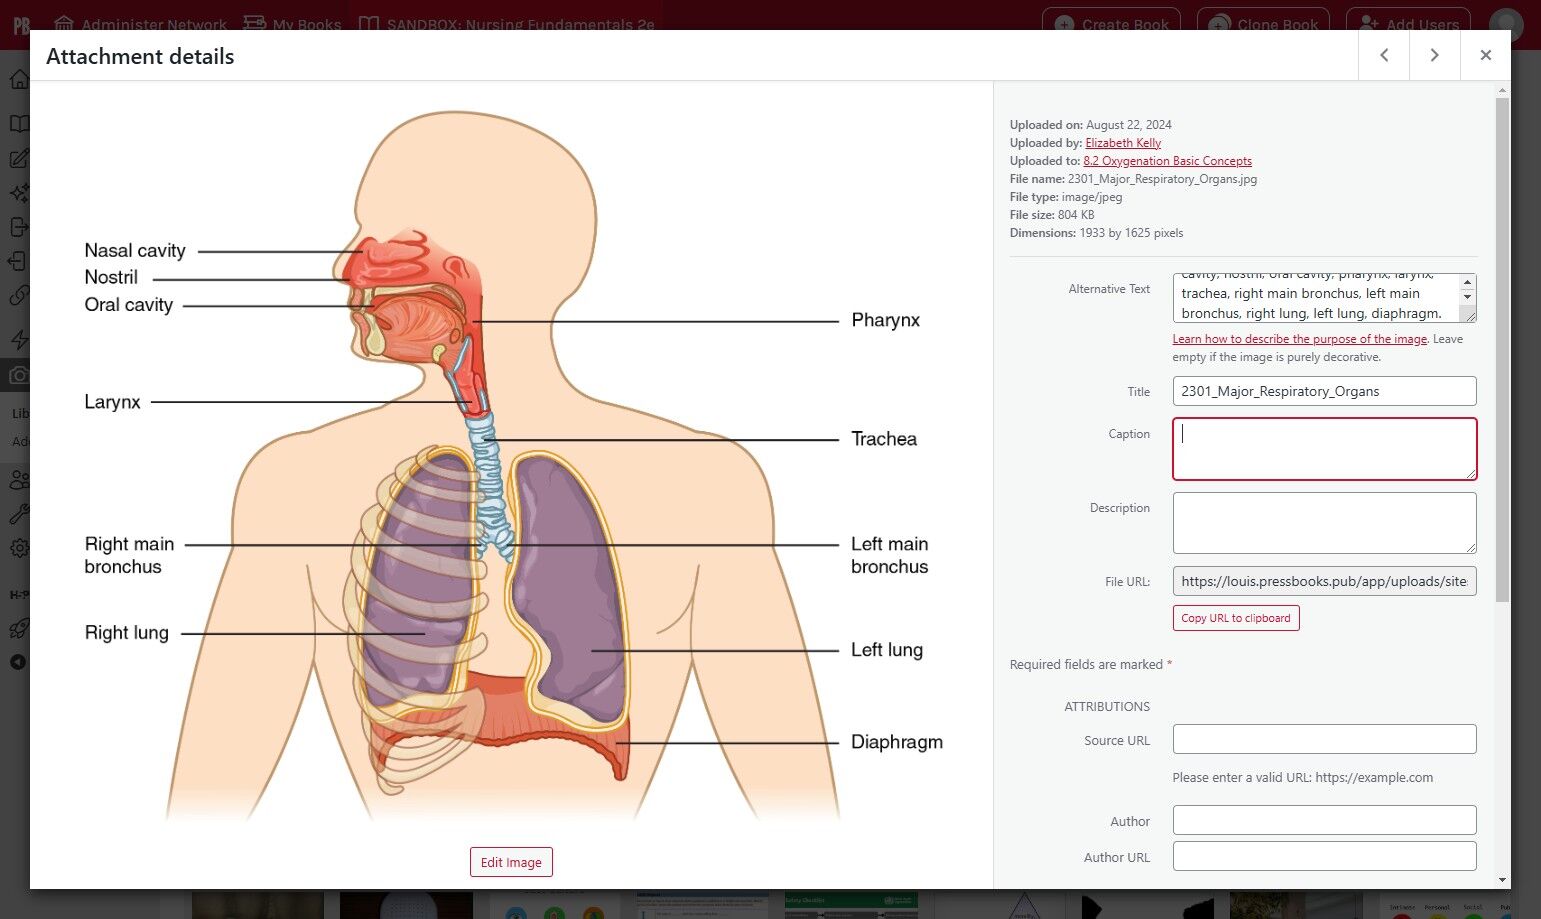Click the up arrow of the details panel scrollbar
Screen dimensions: 1541x919
pyautogui.click(x=1502, y=90)
